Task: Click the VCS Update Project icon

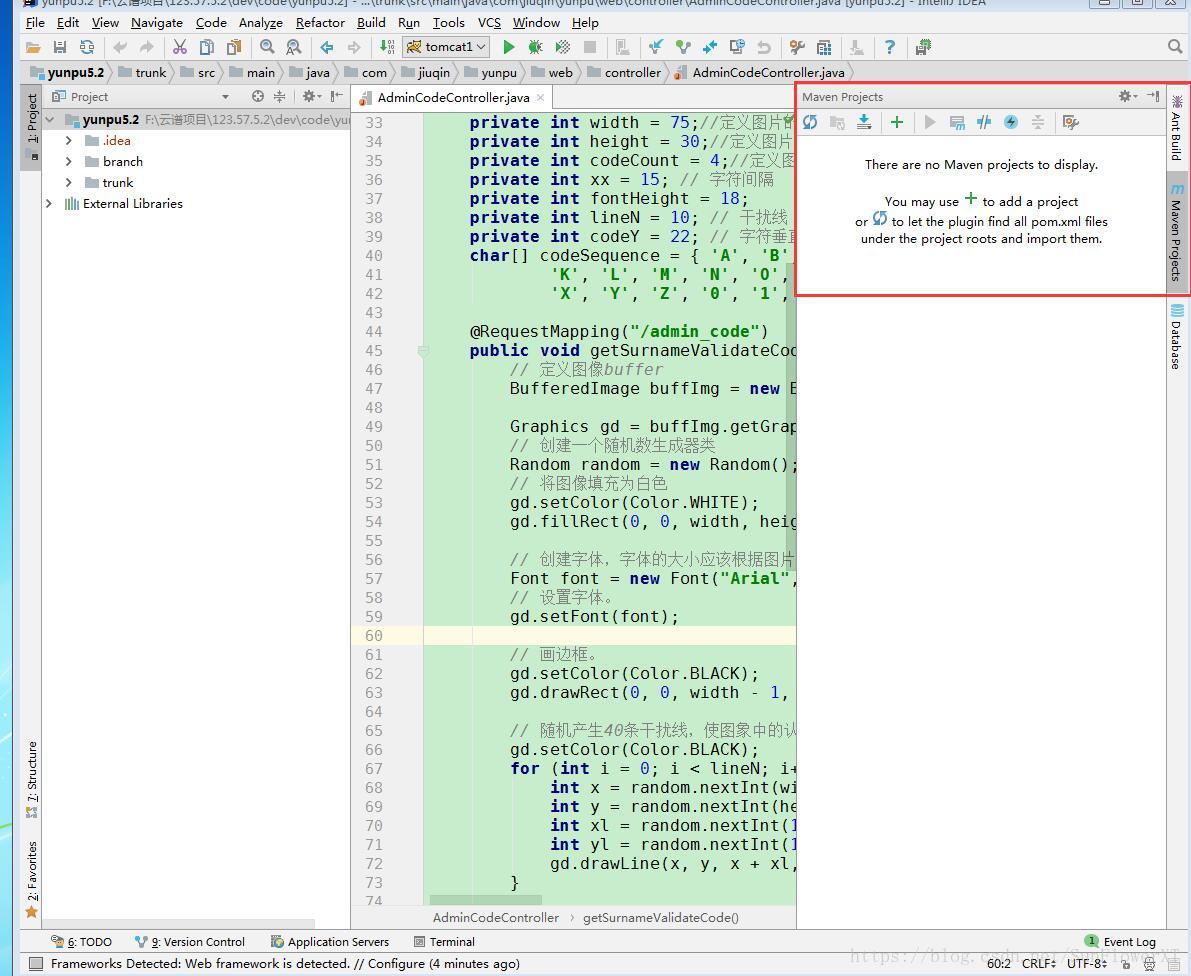Action: pos(656,47)
